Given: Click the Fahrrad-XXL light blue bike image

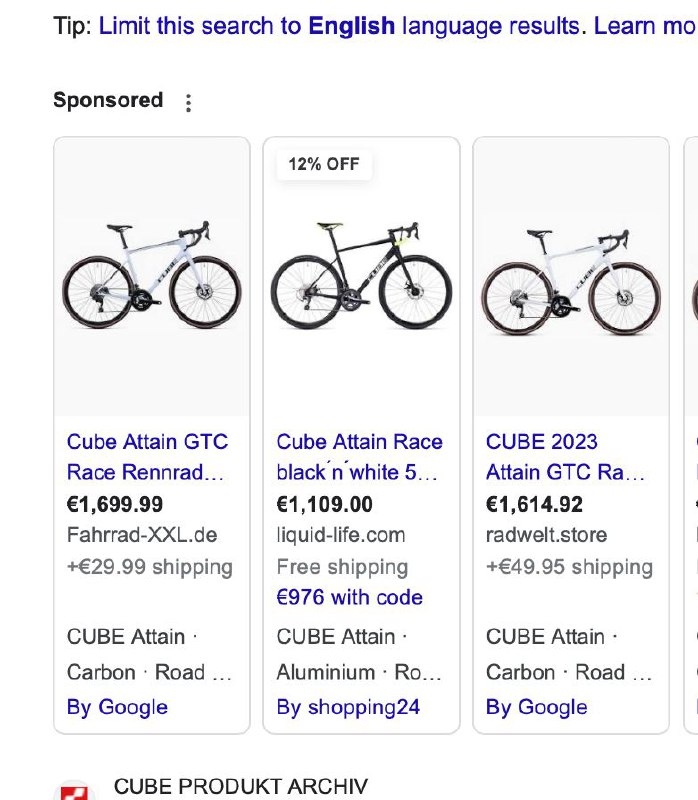Looking at the screenshot, I should [x=151, y=276].
